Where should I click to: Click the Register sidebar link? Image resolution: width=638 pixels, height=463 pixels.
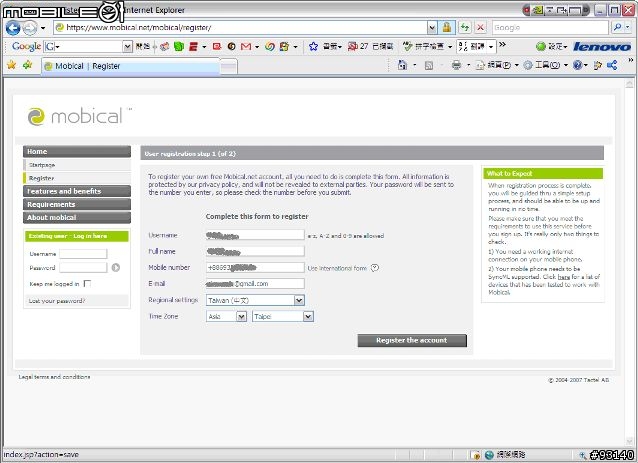[x=41, y=178]
